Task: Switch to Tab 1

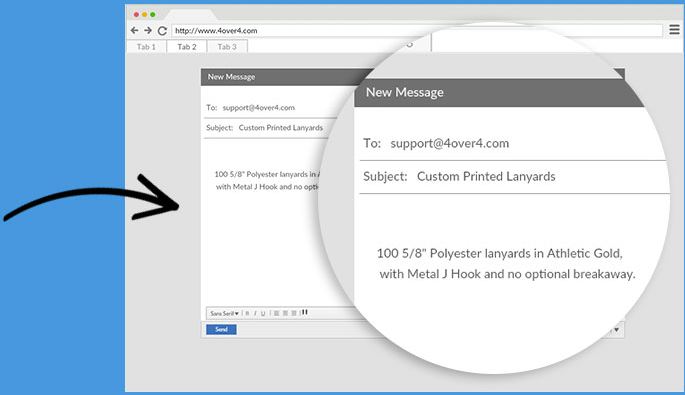Action: 146,47
